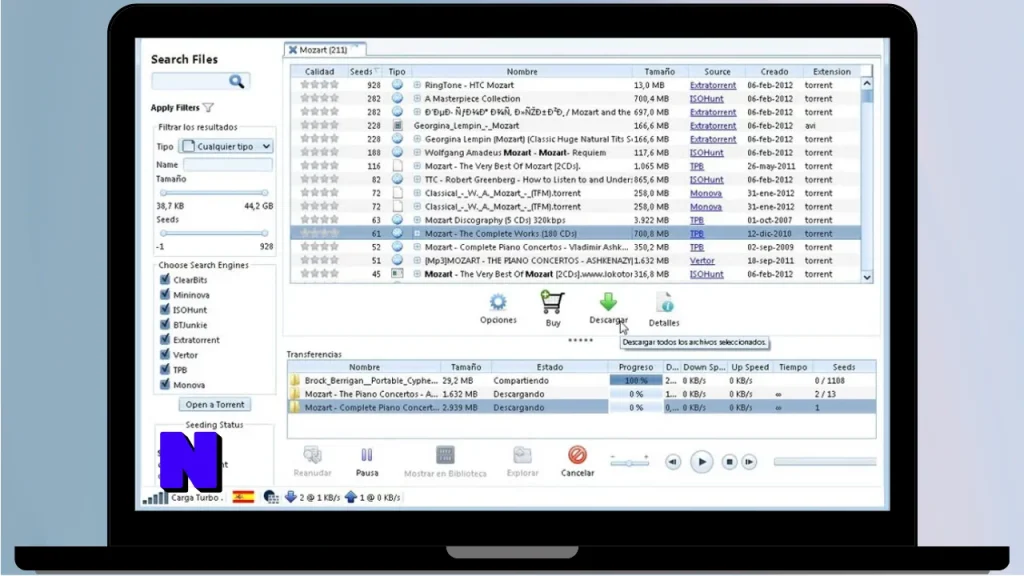Click the Explorar folder icon
1024x576 pixels.
[522, 455]
